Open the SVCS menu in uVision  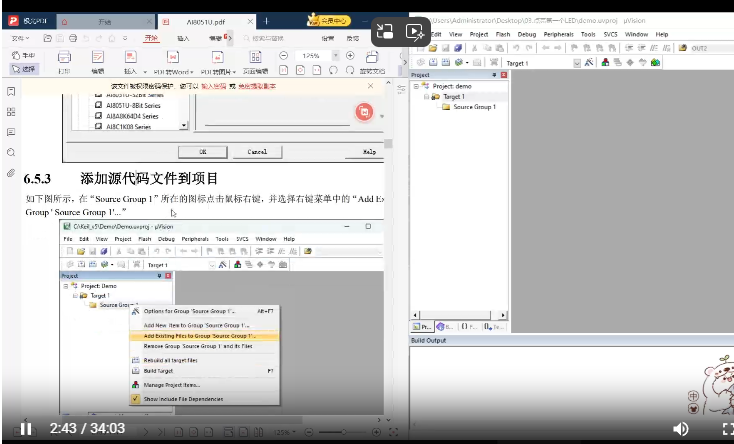point(610,34)
